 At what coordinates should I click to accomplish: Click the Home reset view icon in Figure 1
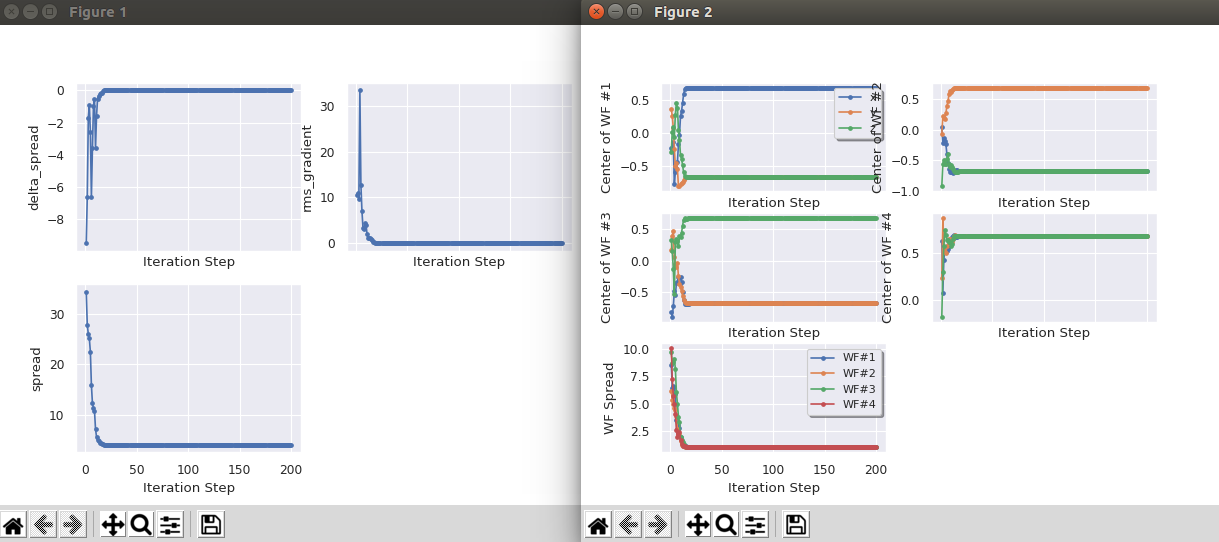13,524
